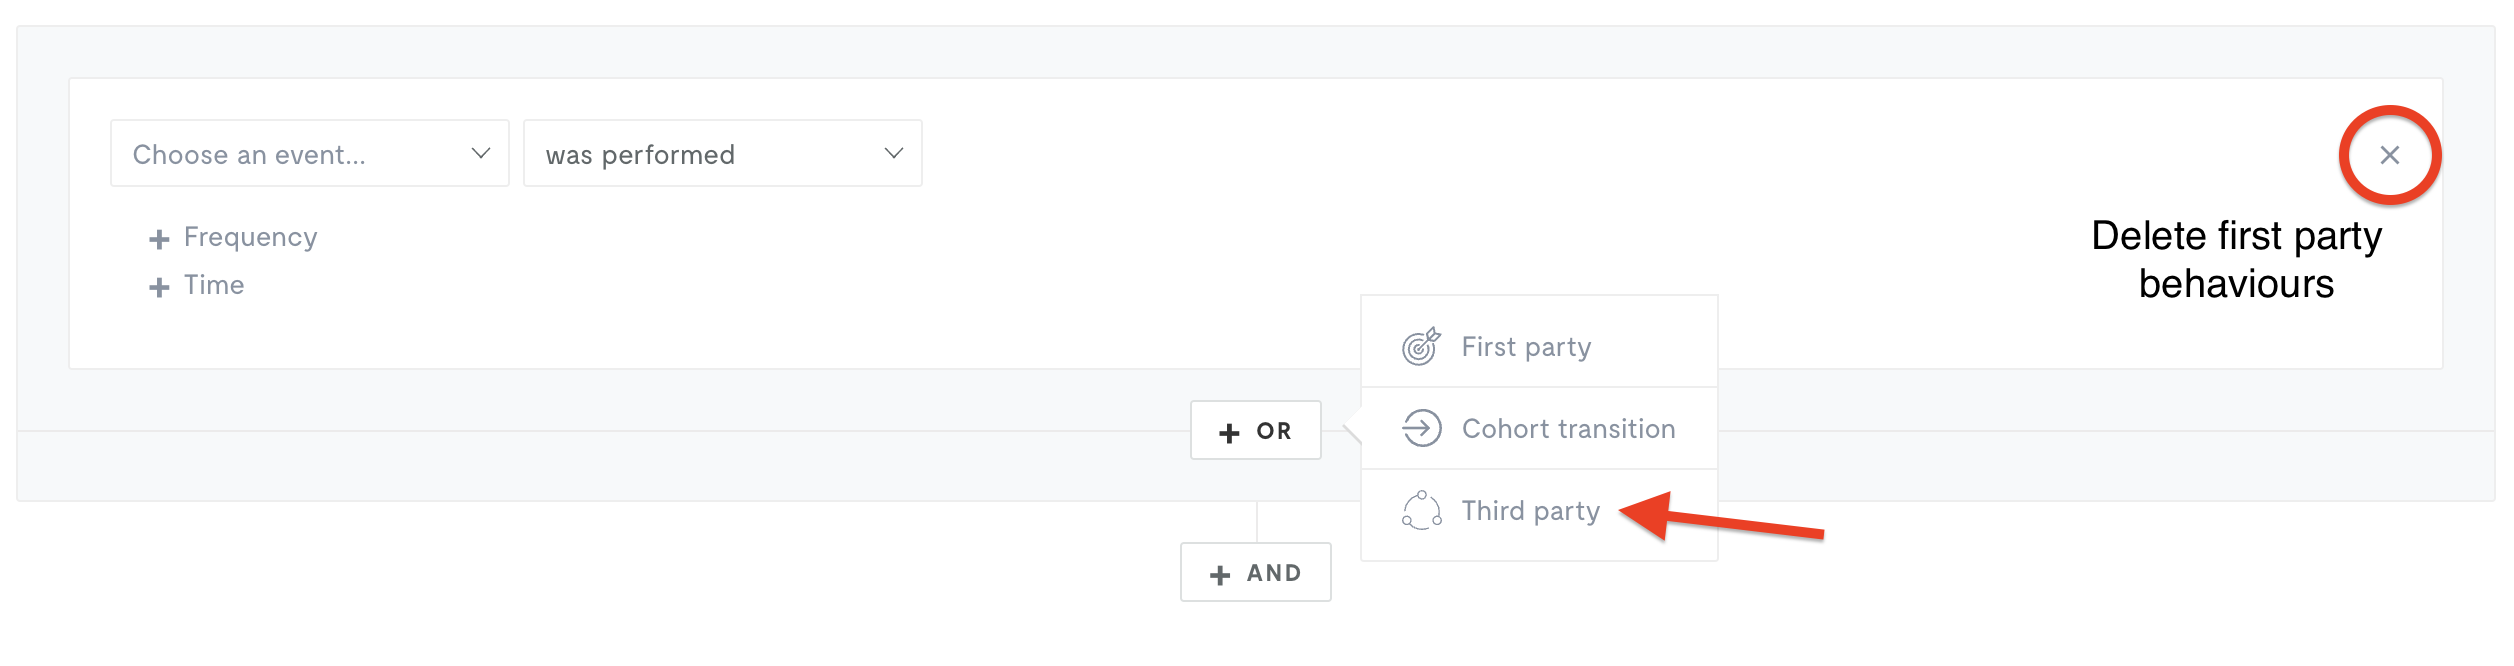The height and width of the screenshot is (666, 2514).
Task: Select First party from the menu
Action: point(1539,346)
